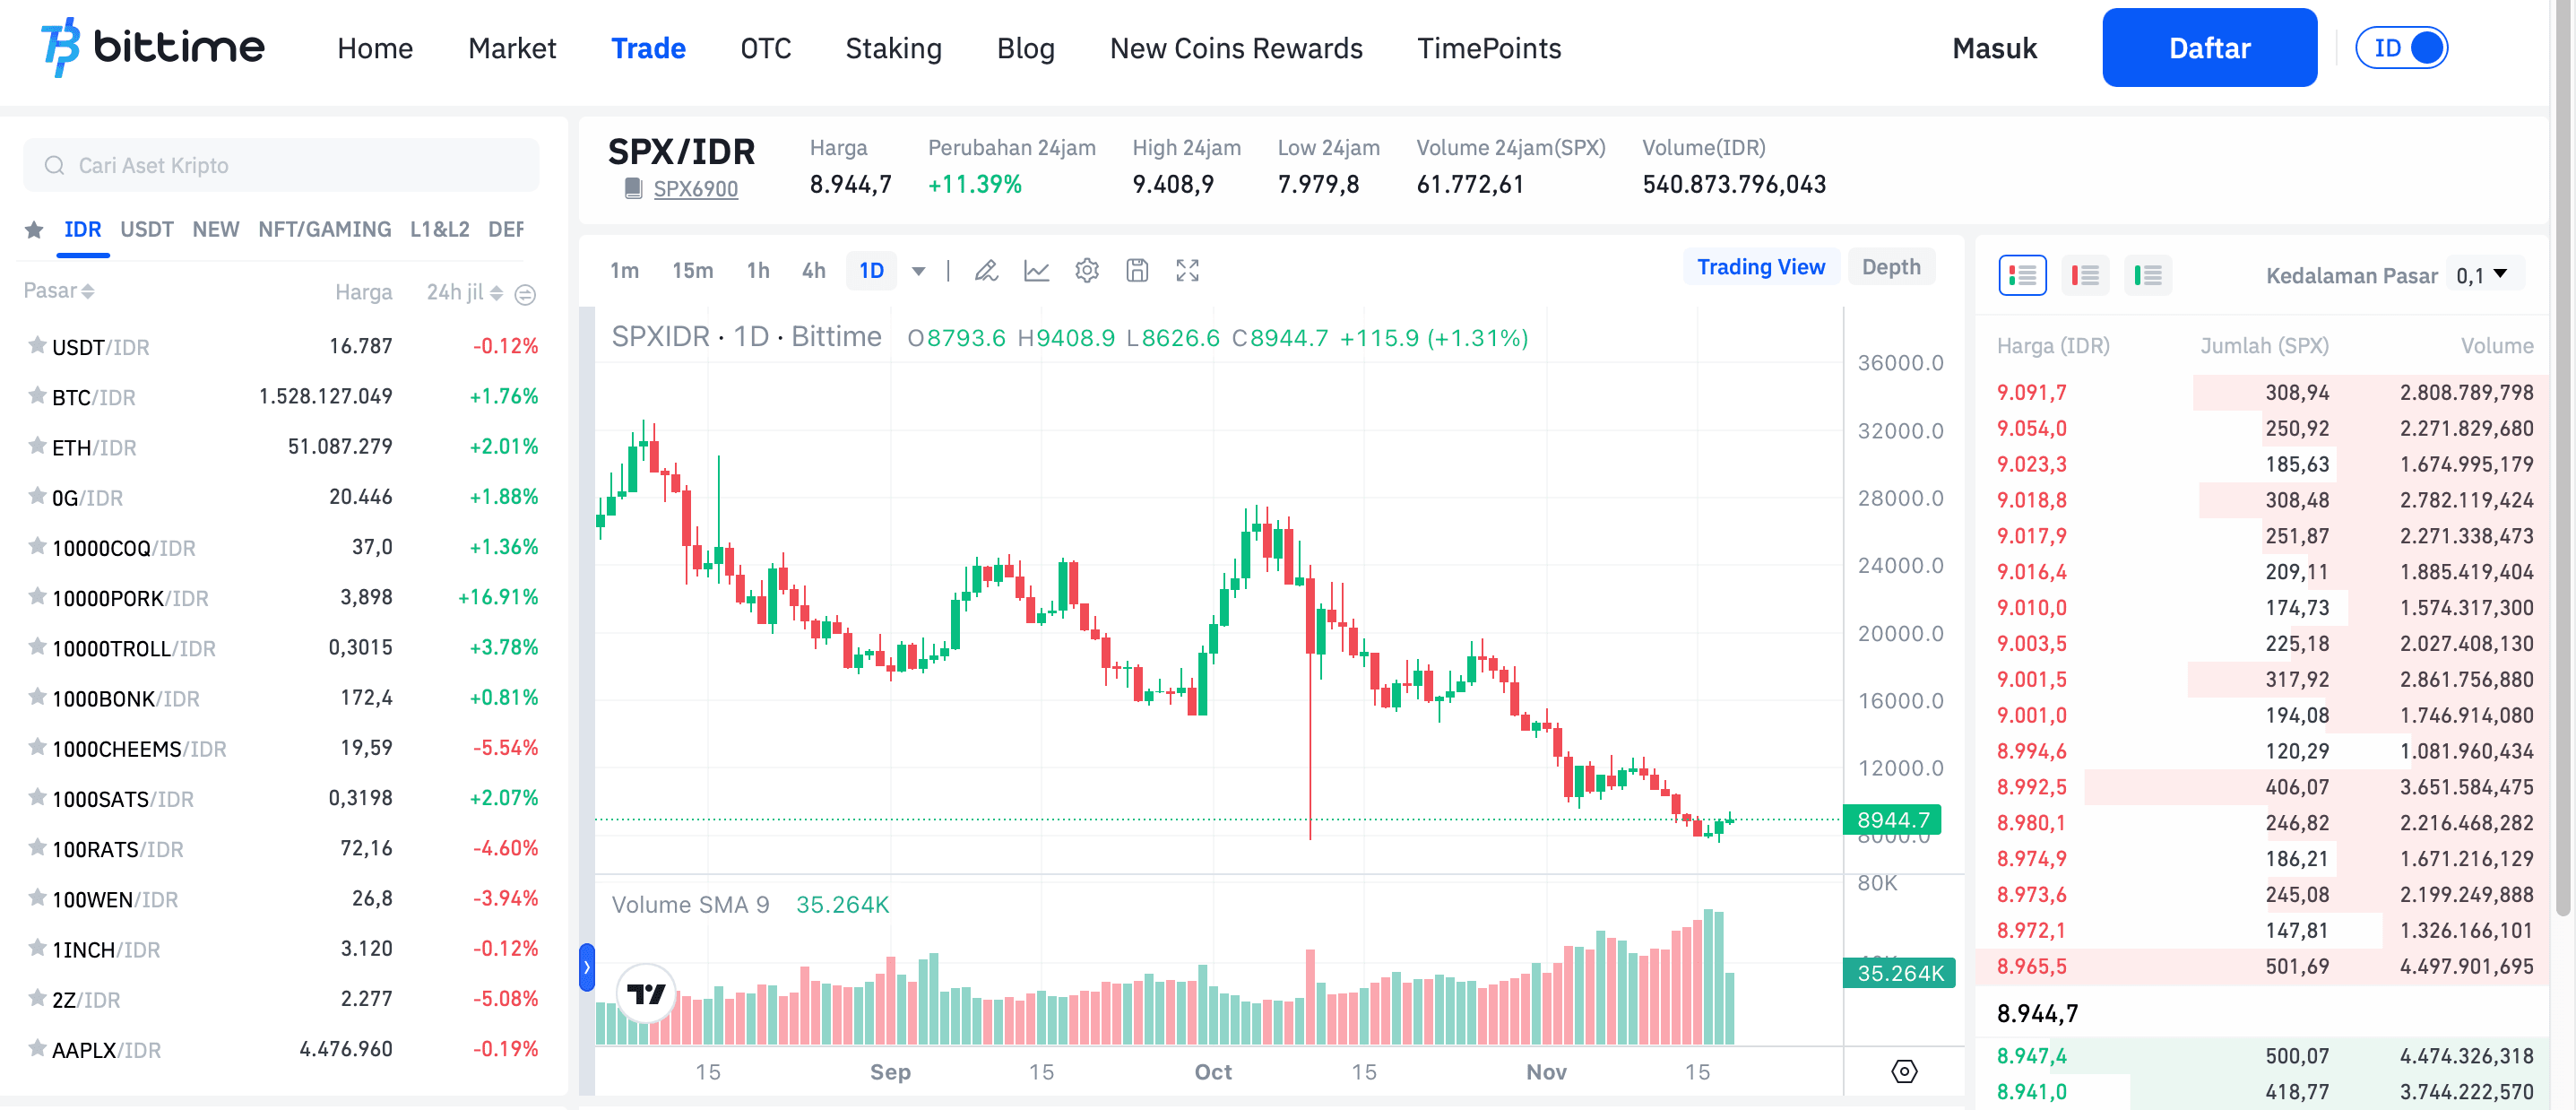Image resolution: width=2576 pixels, height=1110 pixels.
Task: Switch order book to buy-only view
Action: coord(2149,275)
